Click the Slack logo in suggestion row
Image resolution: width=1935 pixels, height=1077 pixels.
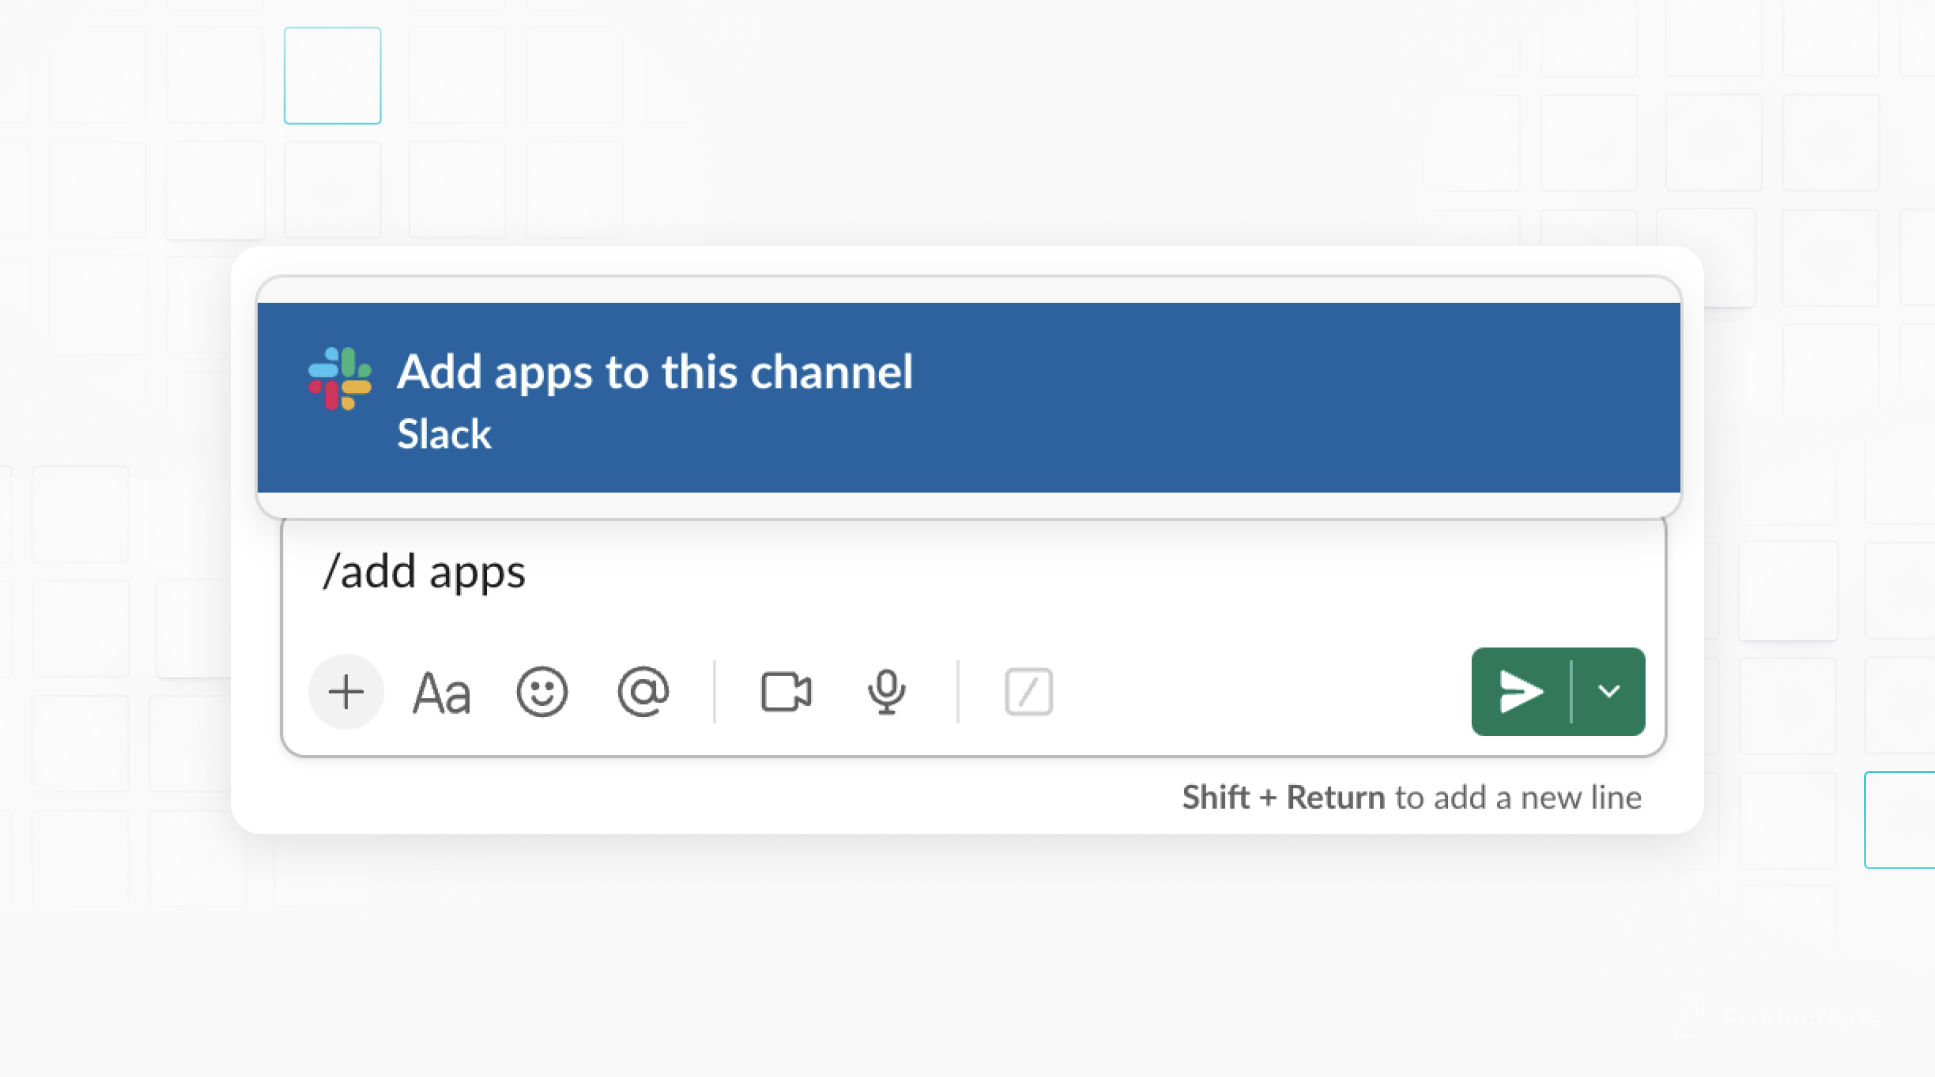tap(340, 379)
